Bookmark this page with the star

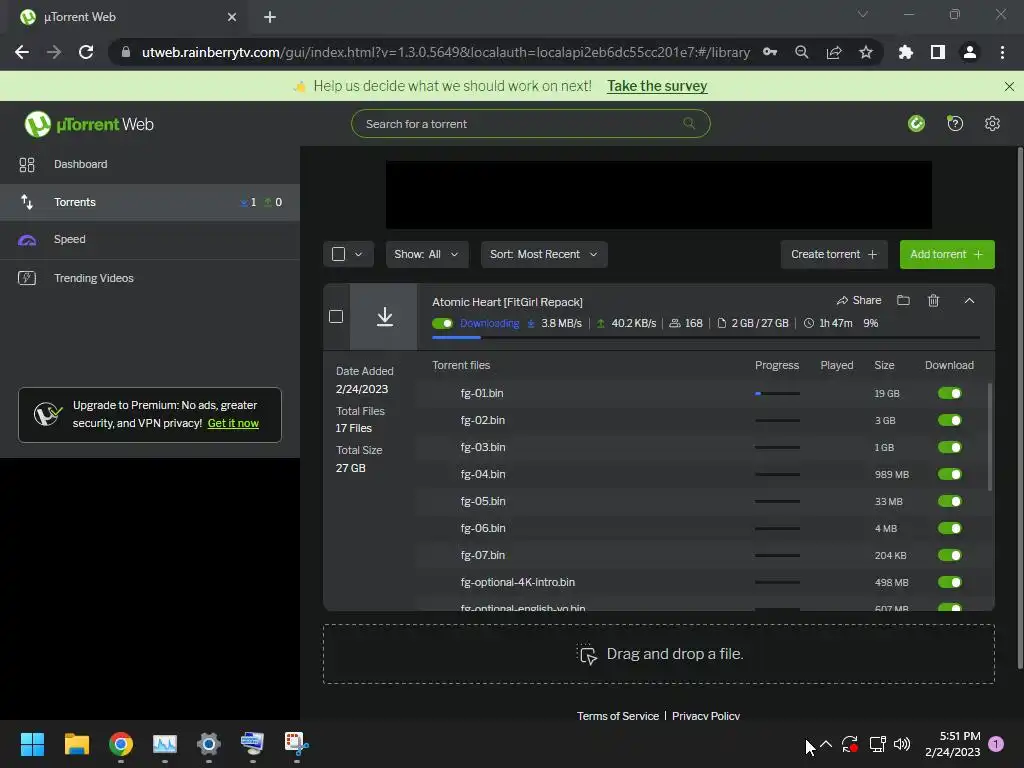pyautogui.click(x=865, y=52)
